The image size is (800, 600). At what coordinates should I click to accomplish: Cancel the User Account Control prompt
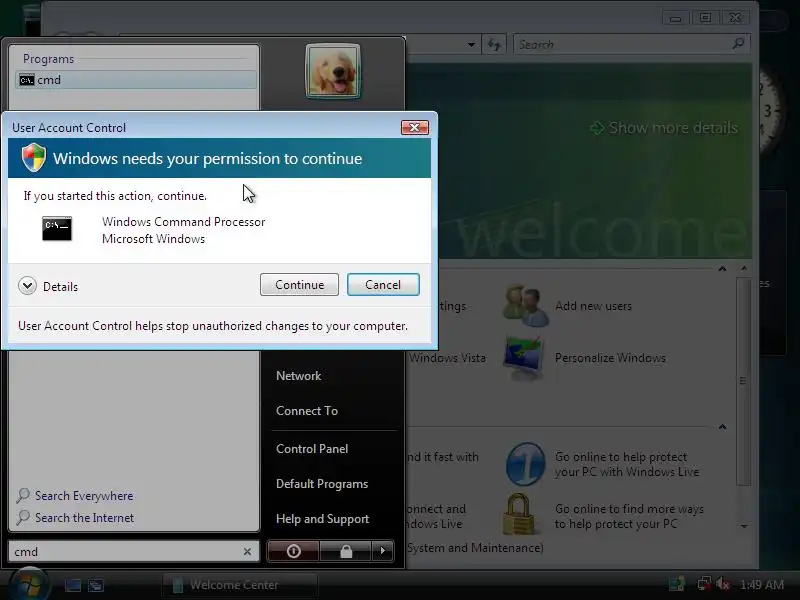click(x=383, y=285)
